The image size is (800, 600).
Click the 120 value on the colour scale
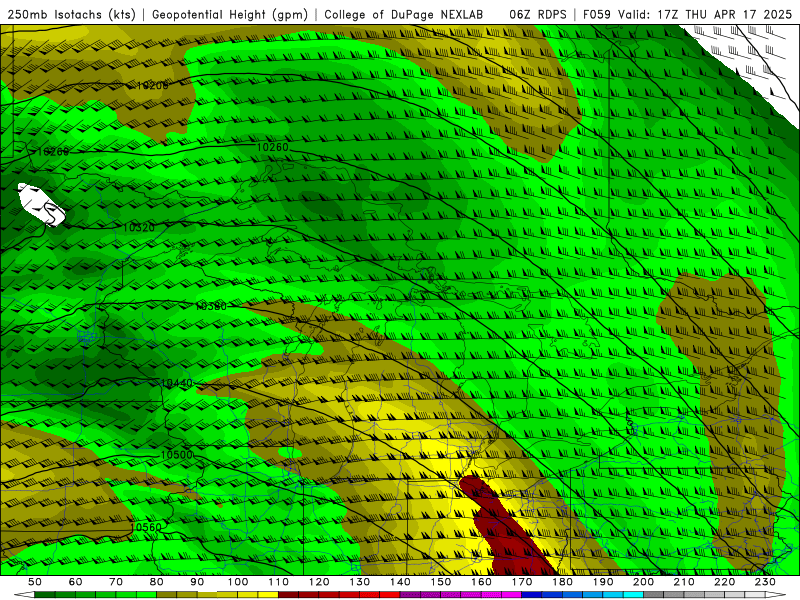(319, 582)
